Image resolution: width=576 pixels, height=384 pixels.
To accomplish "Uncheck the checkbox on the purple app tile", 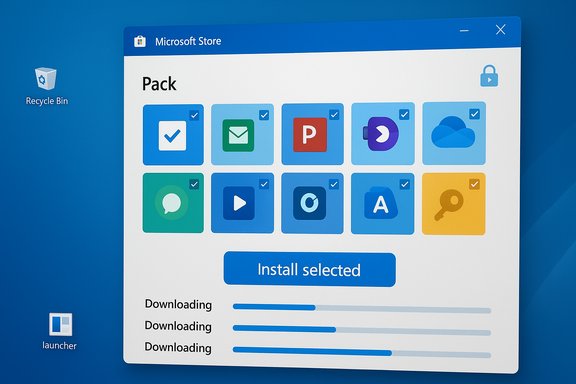I will (x=404, y=114).
